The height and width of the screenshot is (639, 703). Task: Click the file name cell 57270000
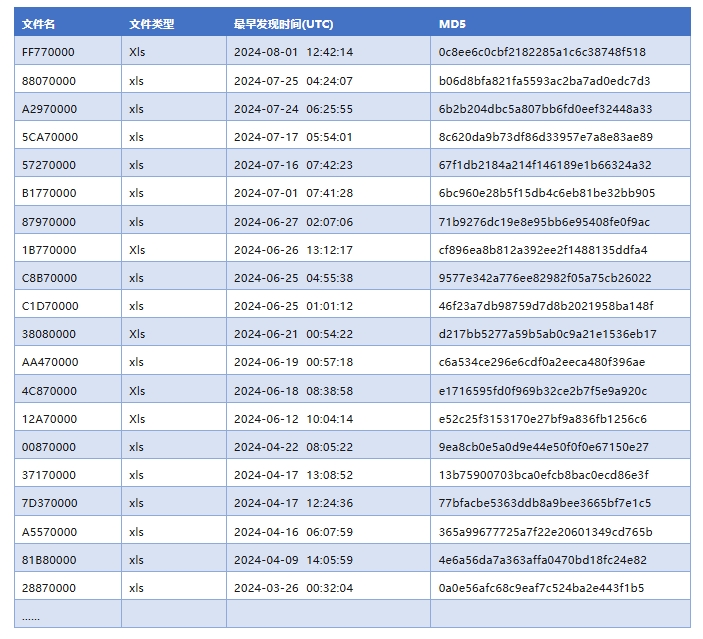tap(48, 165)
